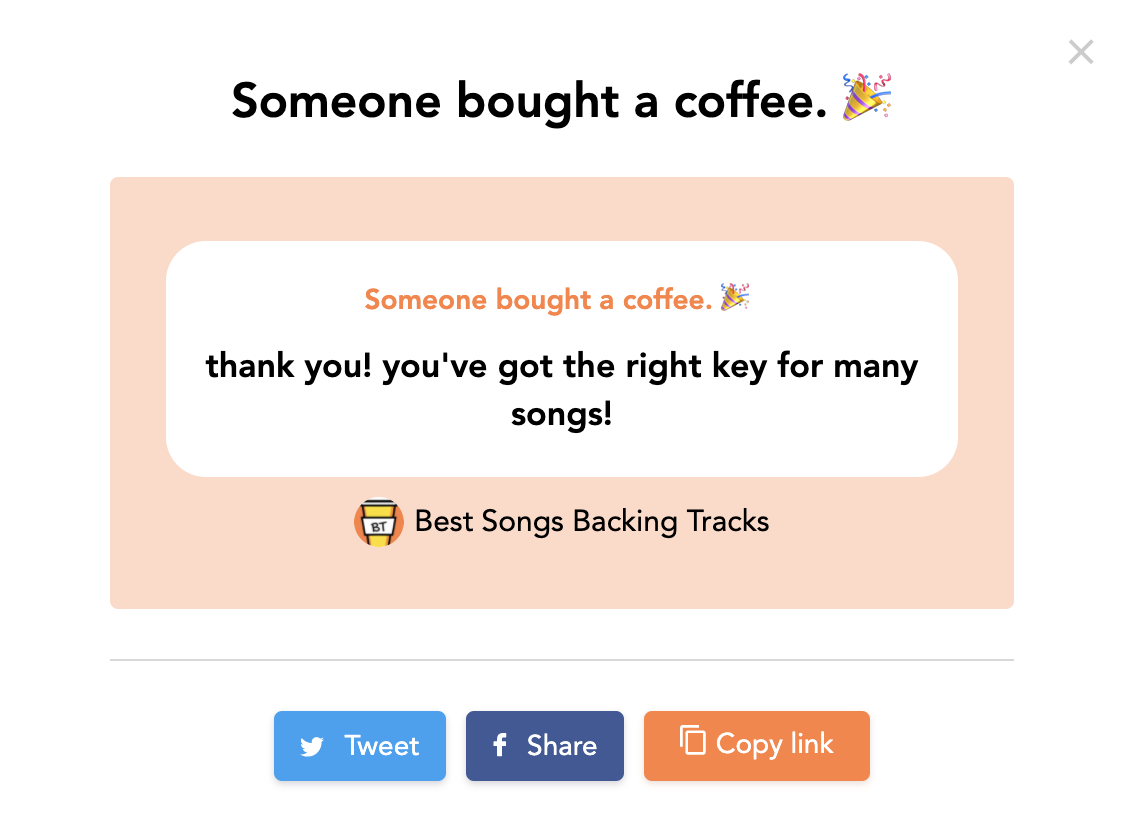1126x814 pixels.
Task: Click the word songs! in message
Action: (x=562, y=414)
